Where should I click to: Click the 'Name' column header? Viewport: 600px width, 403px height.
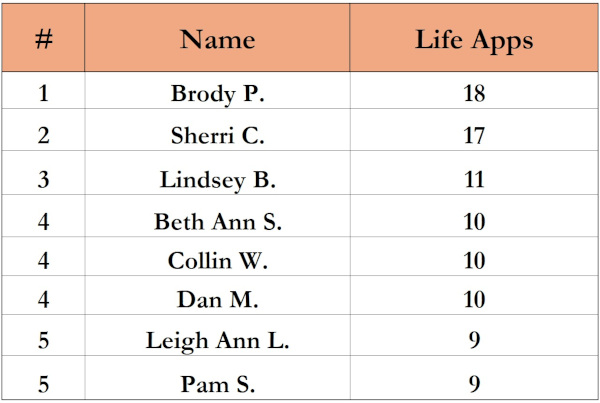(x=217, y=38)
